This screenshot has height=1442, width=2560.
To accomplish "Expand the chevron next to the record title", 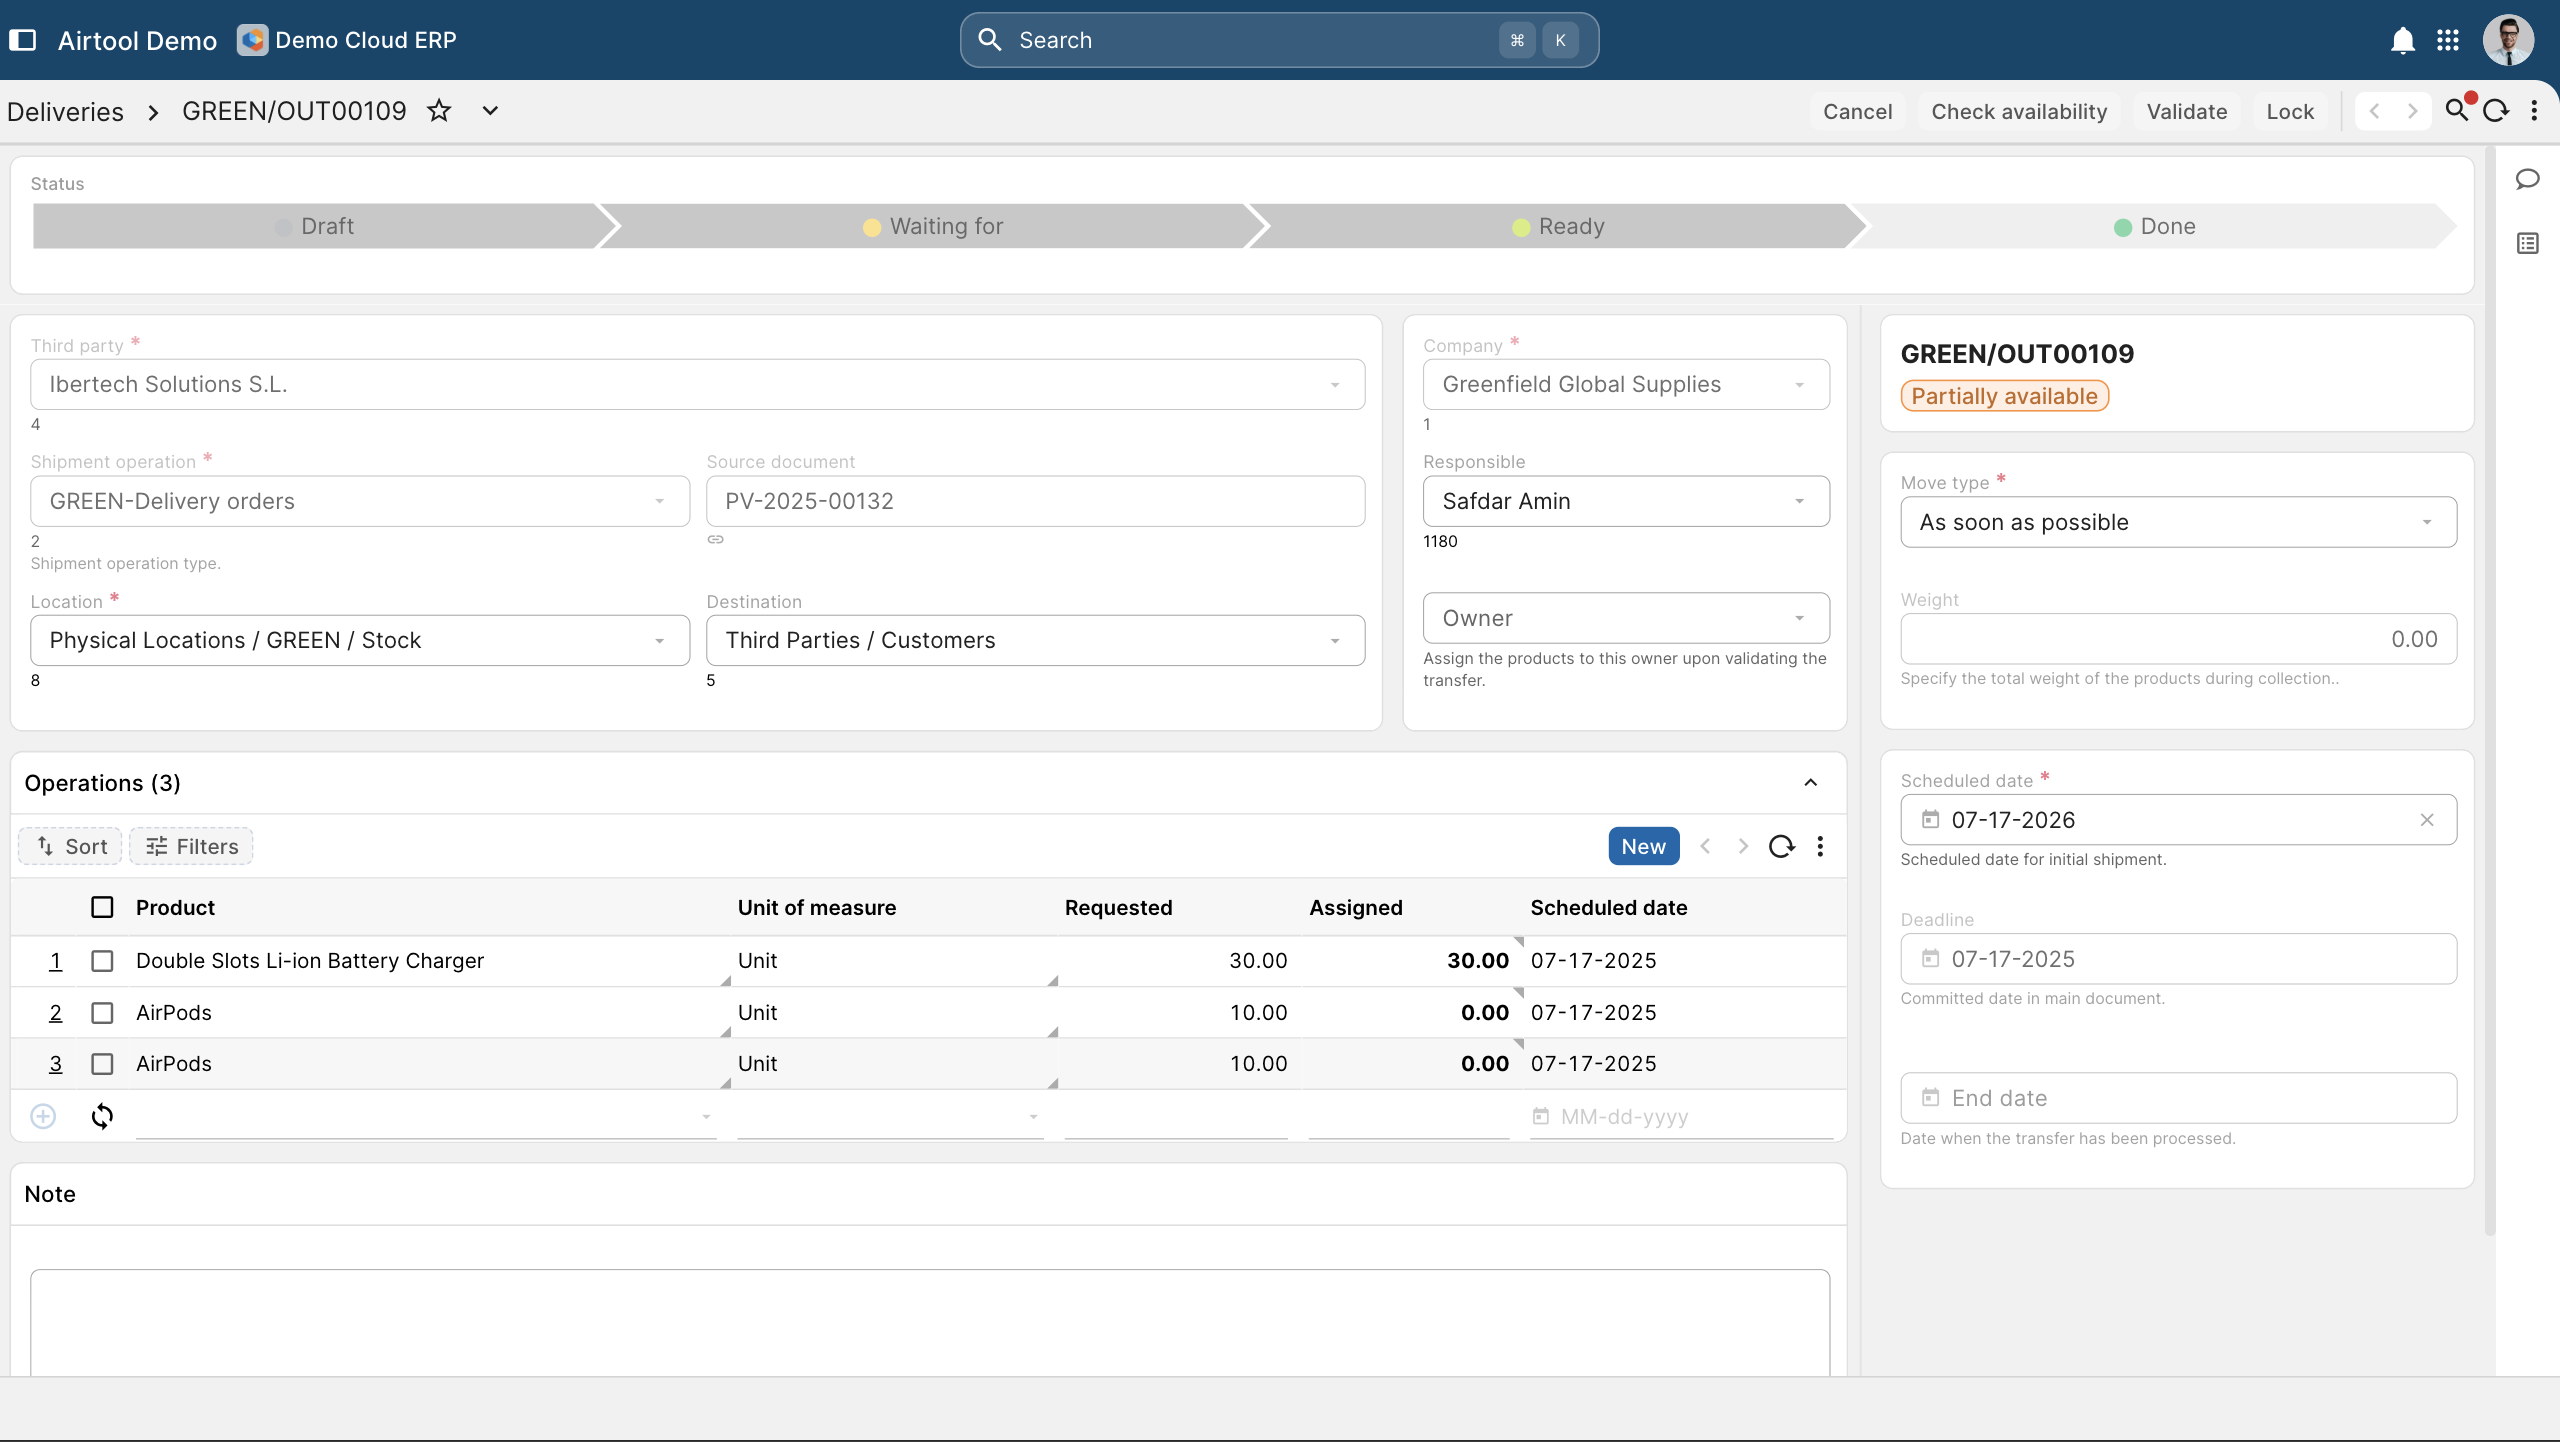I will [490, 111].
